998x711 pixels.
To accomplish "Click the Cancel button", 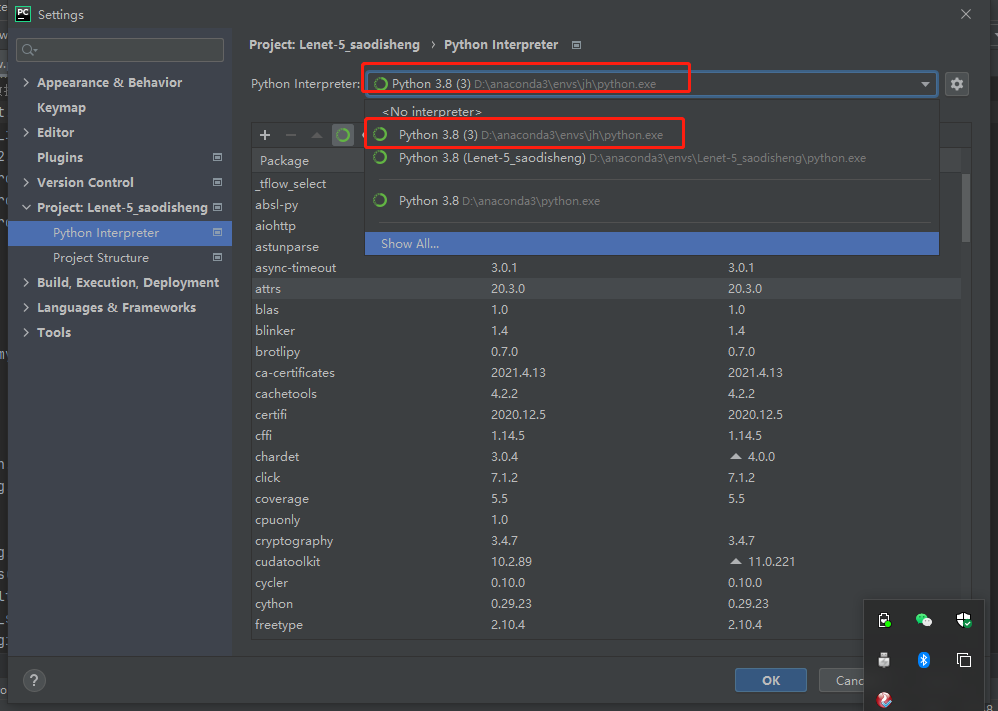I will click(x=841, y=680).
